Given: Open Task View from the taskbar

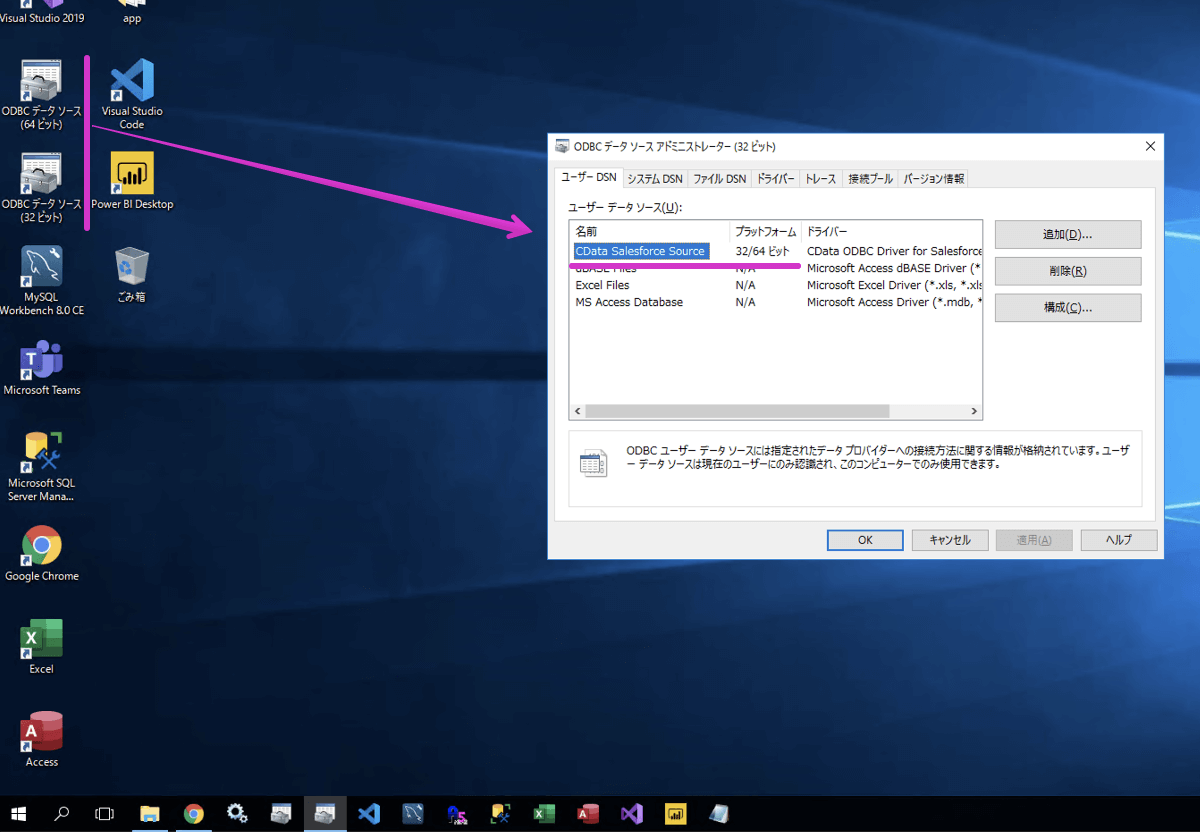Looking at the screenshot, I should coord(105,814).
